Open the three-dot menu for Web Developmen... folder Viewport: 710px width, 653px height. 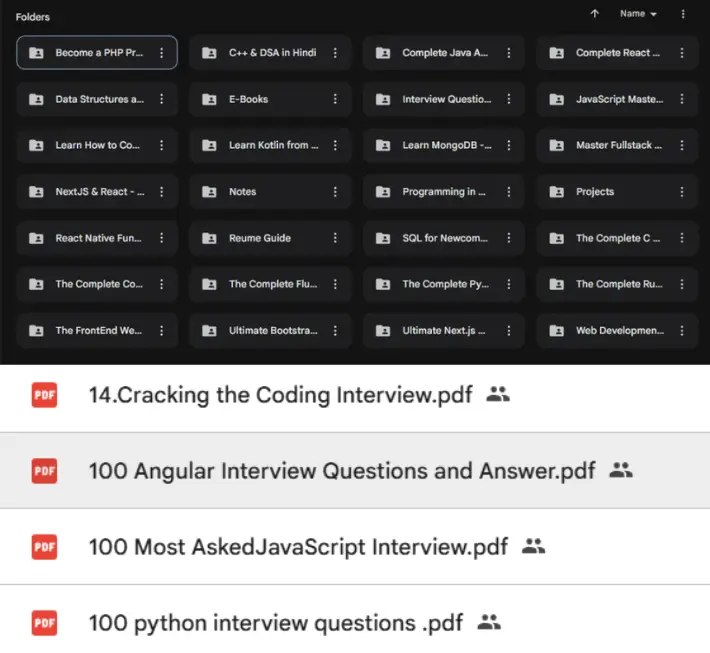[x=681, y=331]
